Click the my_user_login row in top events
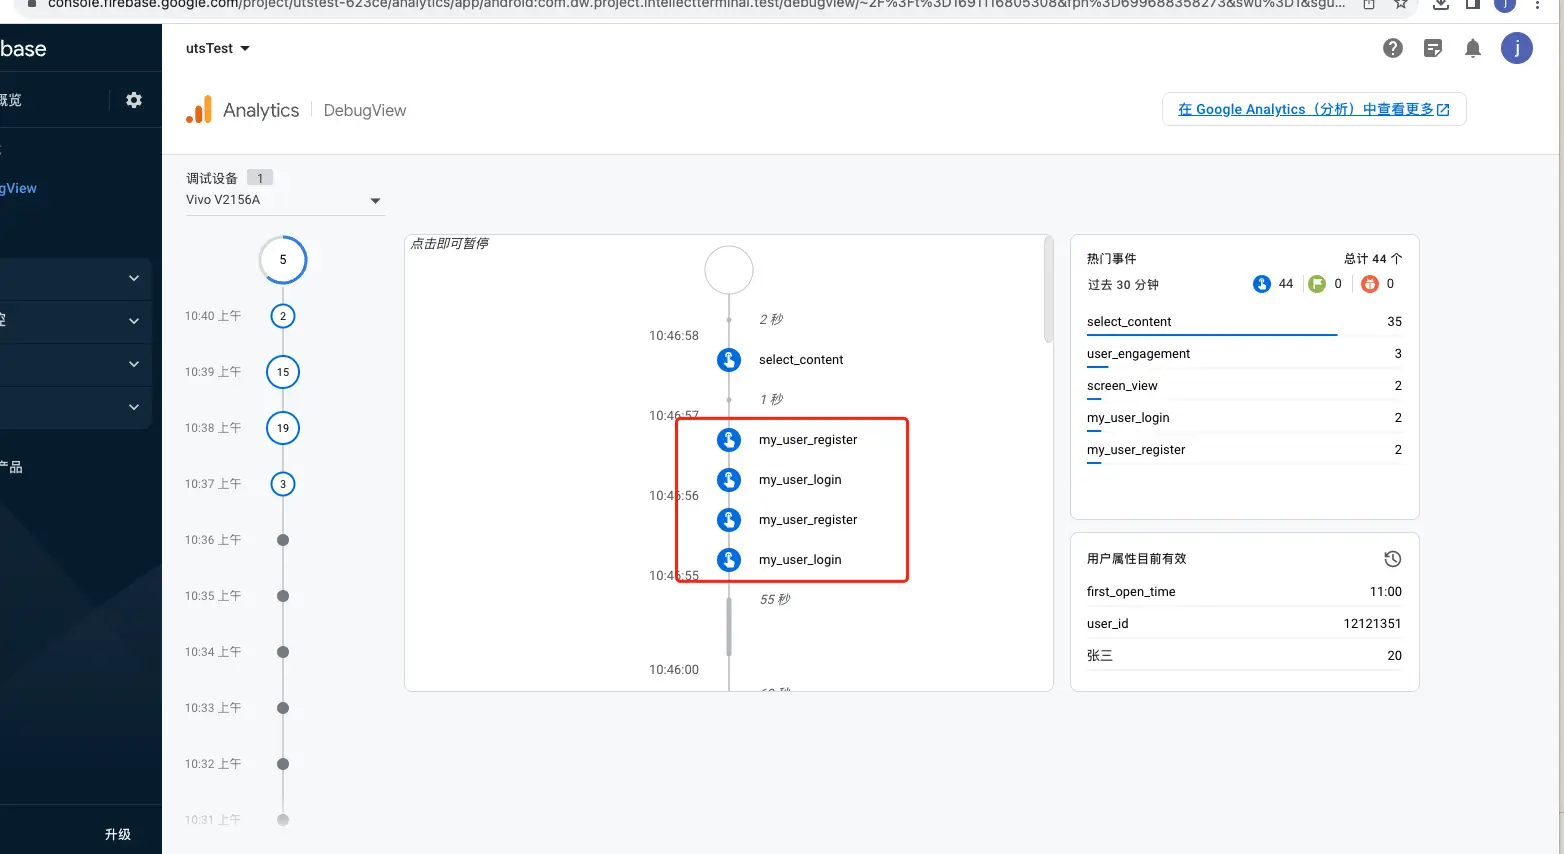This screenshot has height=854, width=1564. [x=1244, y=418]
